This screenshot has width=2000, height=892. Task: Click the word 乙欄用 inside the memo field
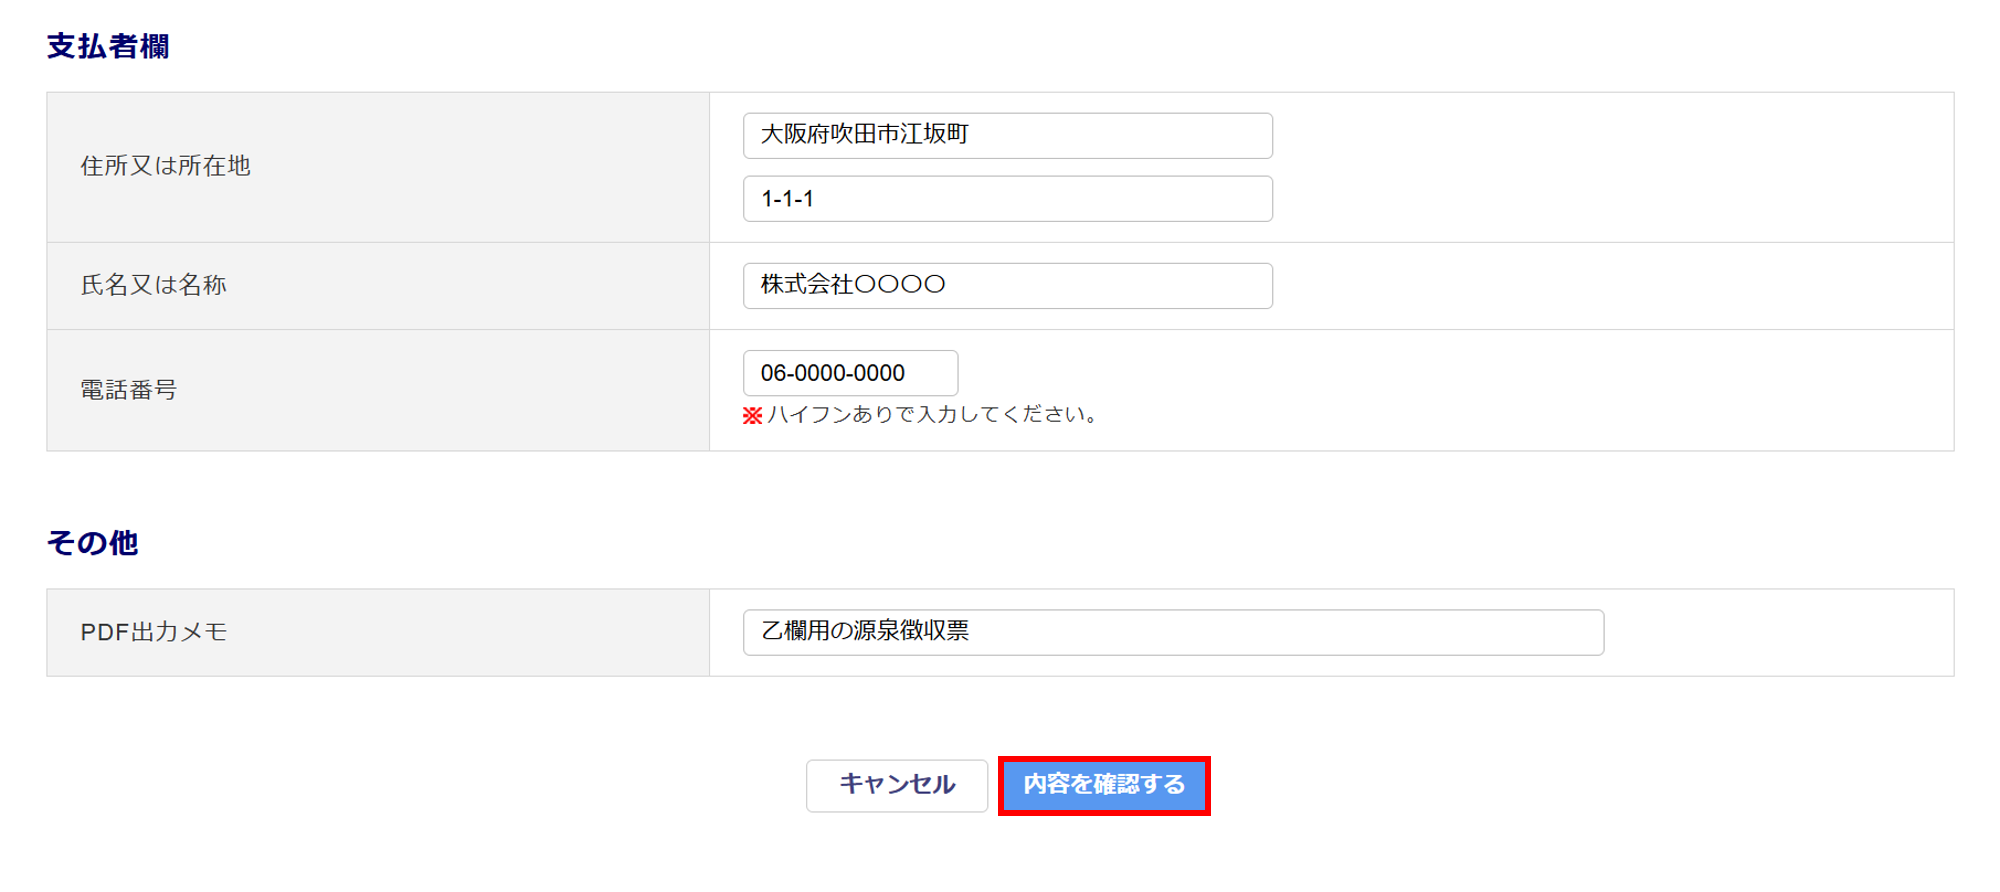[x=795, y=631]
